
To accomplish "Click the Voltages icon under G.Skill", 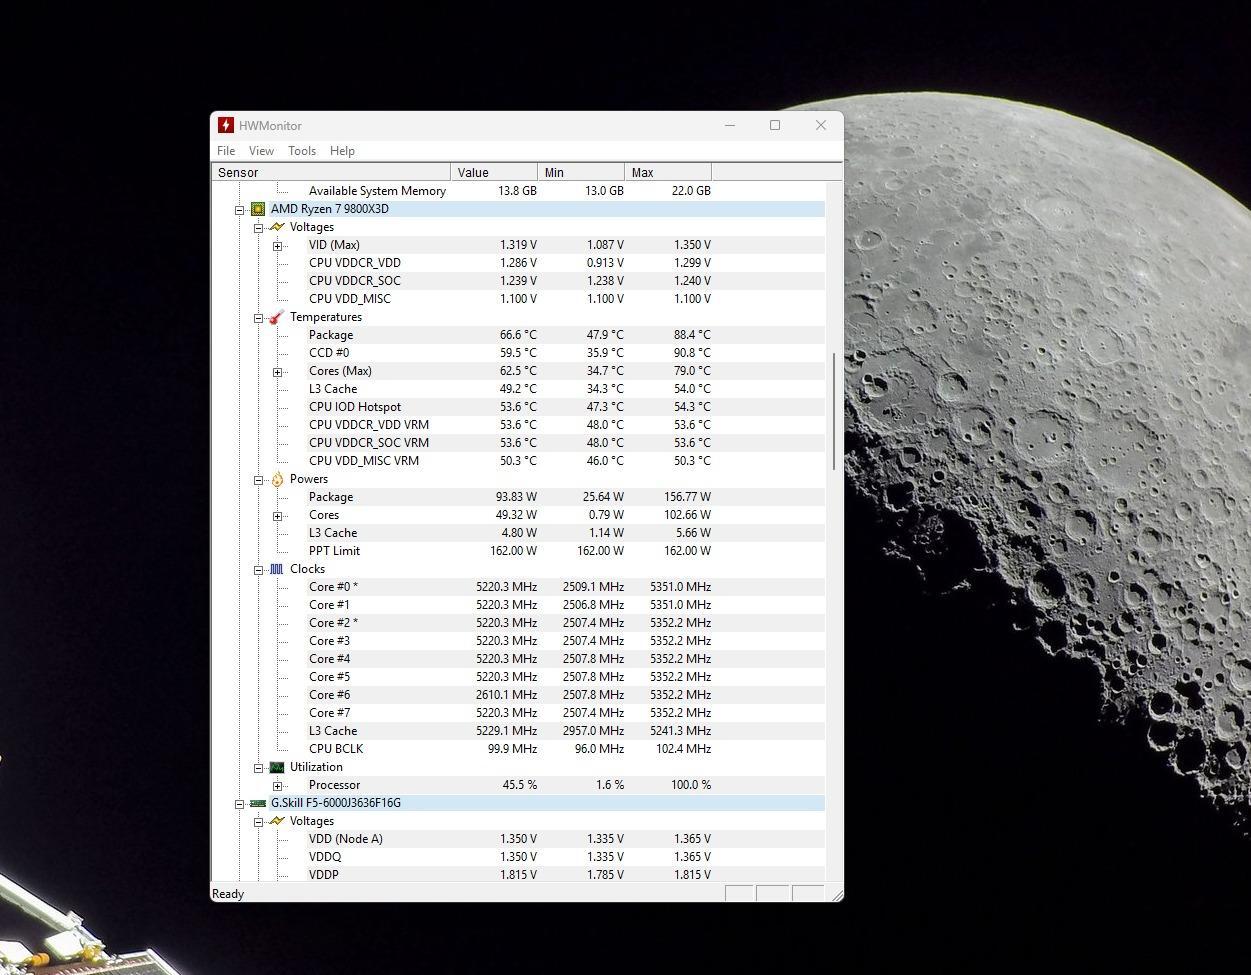I will (277, 821).
